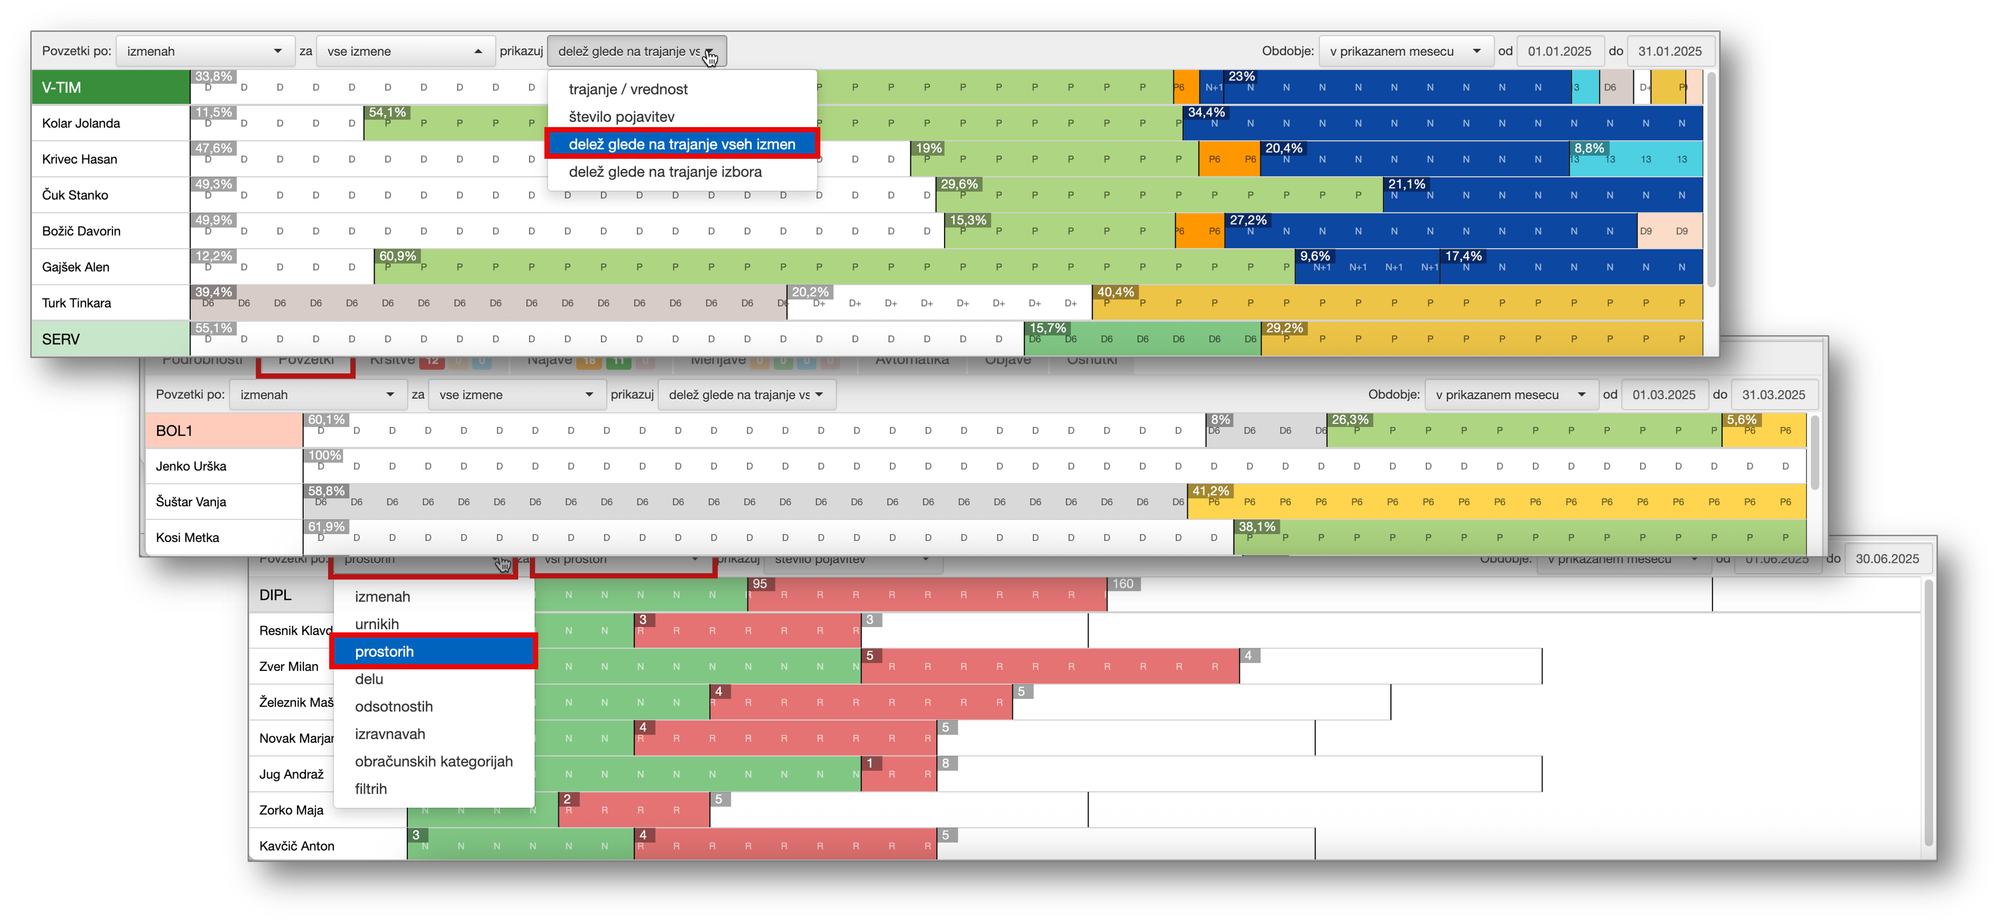Pick 'delež glede na trajanje vseh izmen'
This screenshot has height=924, width=2000.
click(681, 144)
